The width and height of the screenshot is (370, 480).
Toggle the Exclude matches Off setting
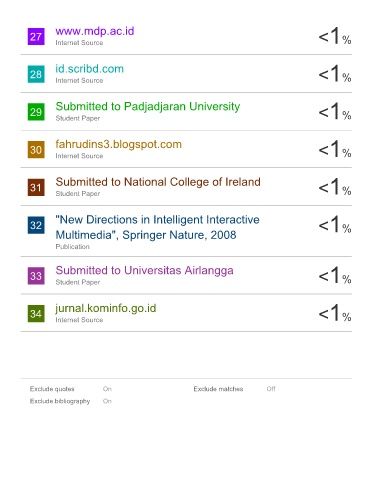(271, 389)
